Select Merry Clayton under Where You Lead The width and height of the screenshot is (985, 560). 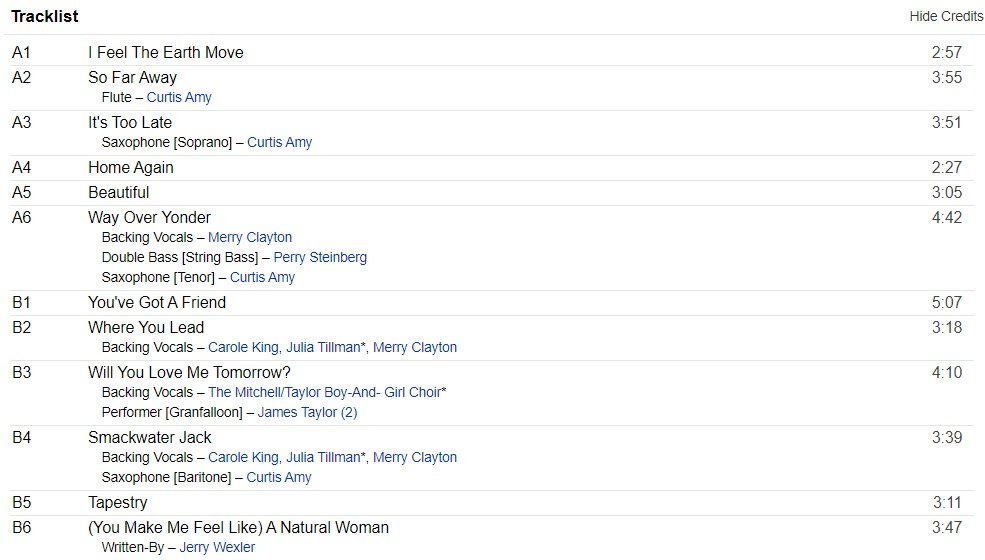(x=415, y=347)
